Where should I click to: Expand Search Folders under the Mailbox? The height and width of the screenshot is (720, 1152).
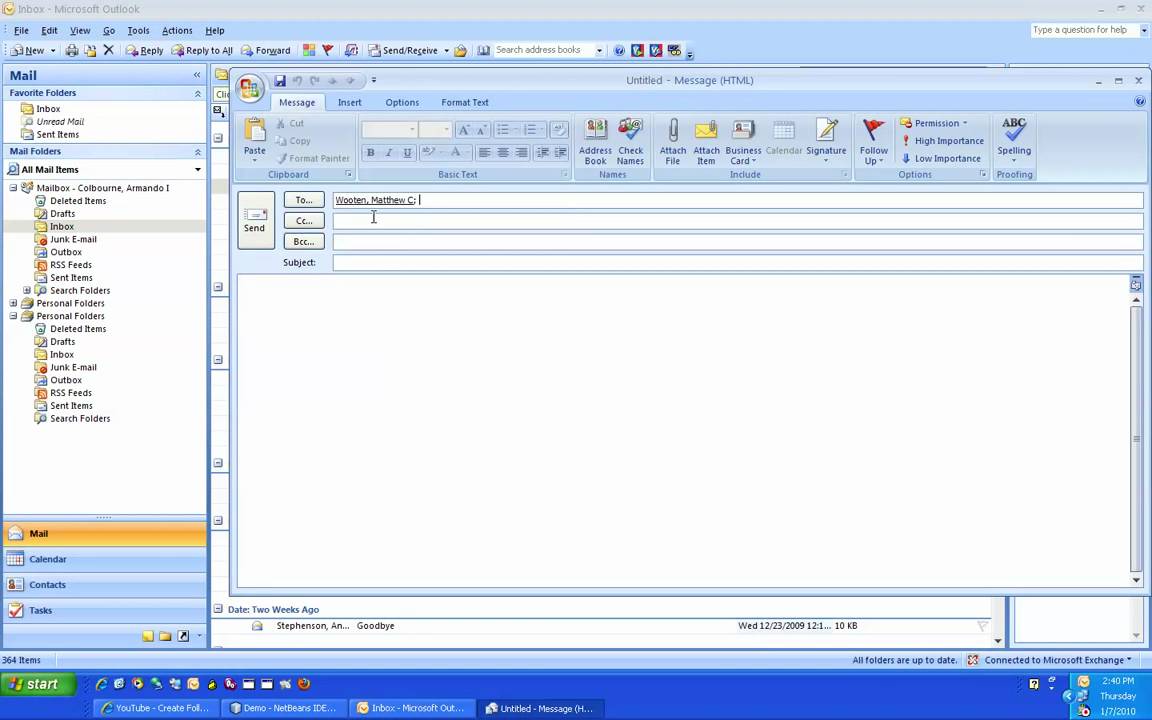[26, 290]
